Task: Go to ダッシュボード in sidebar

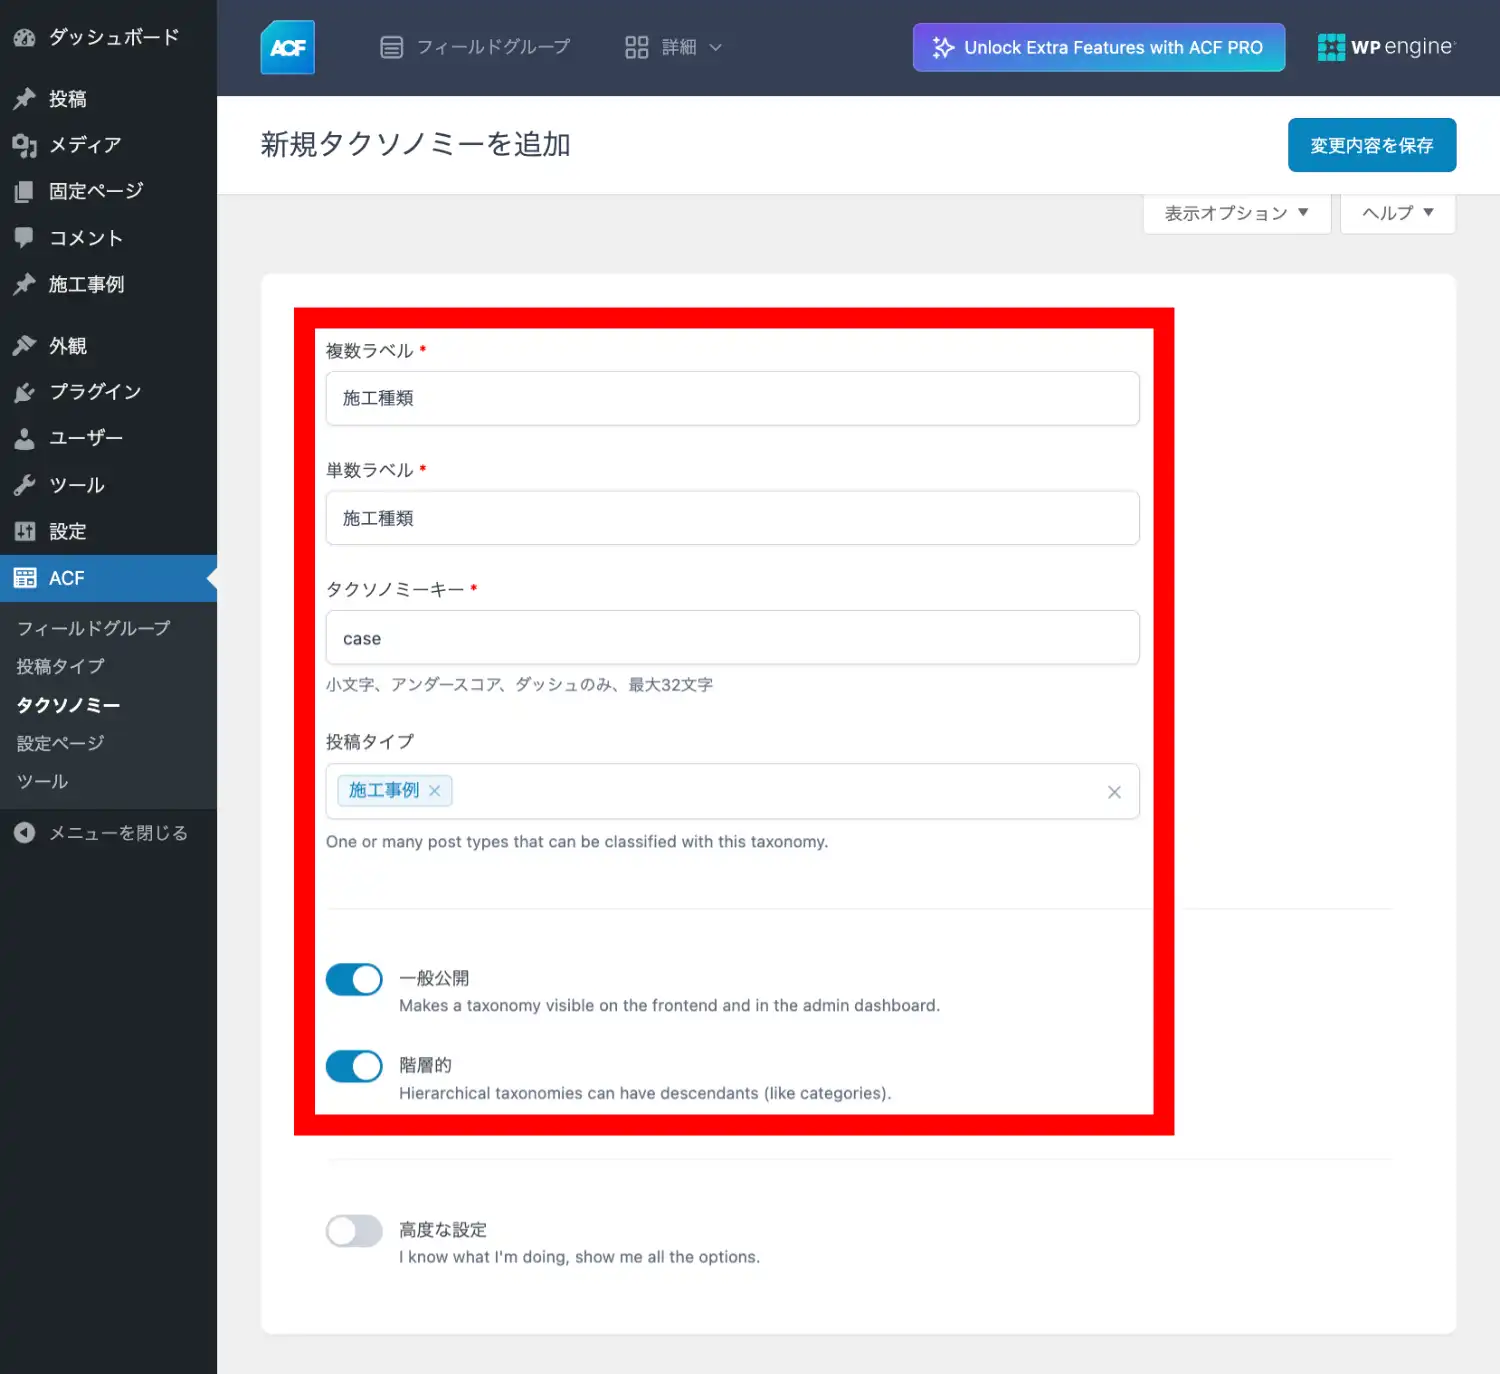Action: click(108, 38)
